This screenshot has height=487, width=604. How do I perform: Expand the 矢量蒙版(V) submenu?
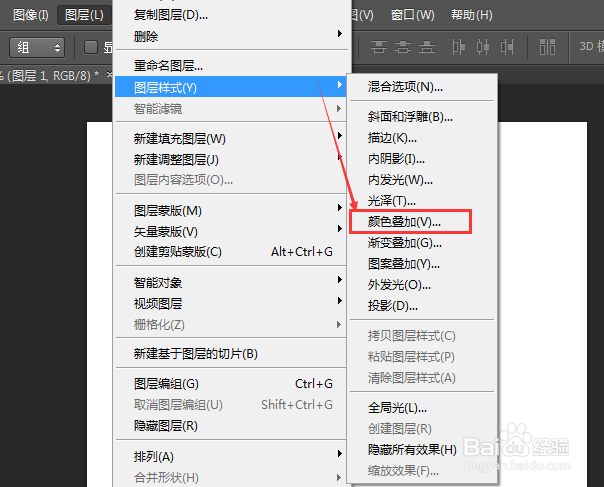pyautogui.click(x=231, y=231)
